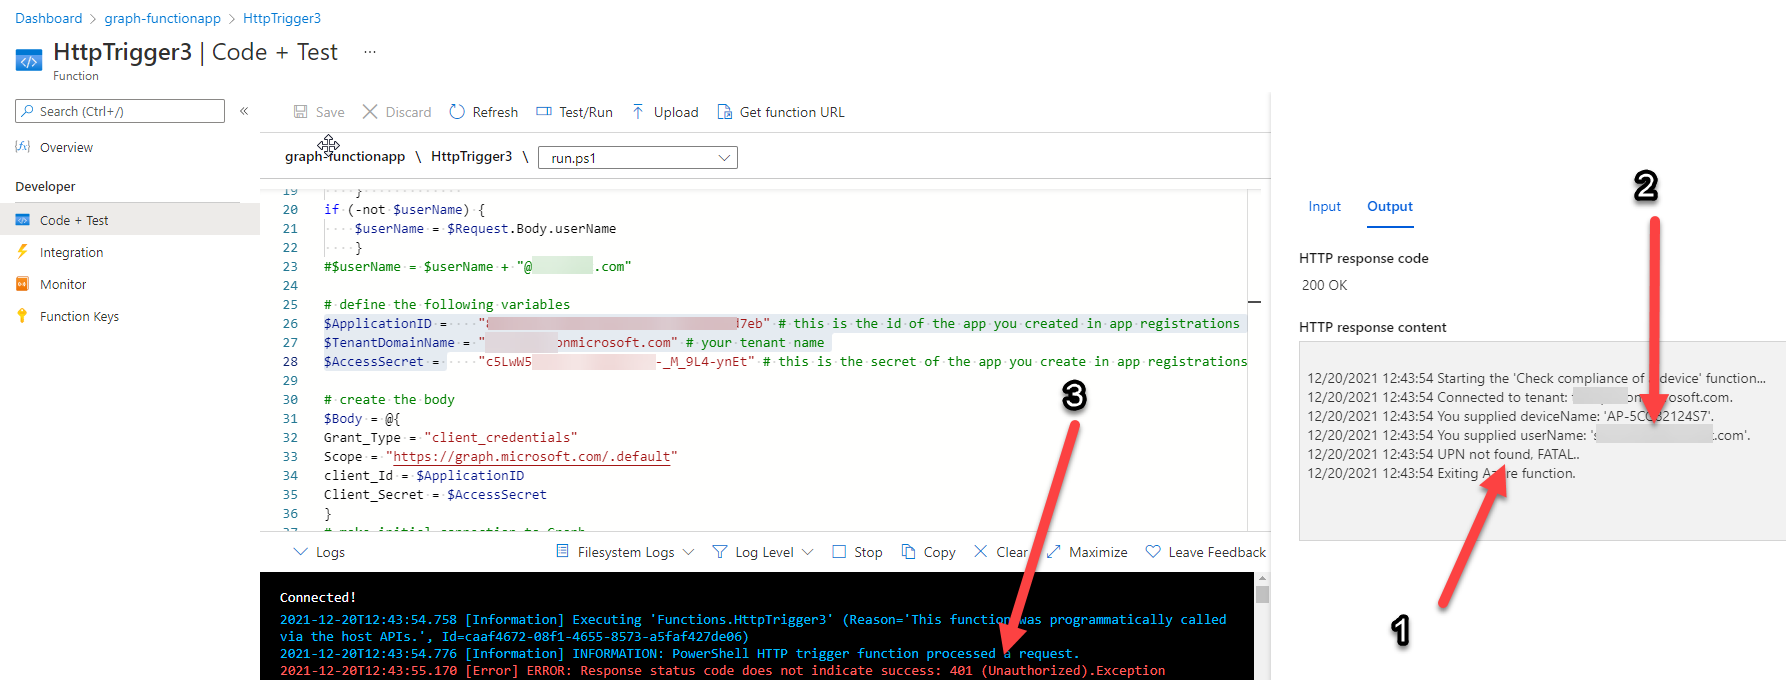Image resolution: width=1786 pixels, height=680 pixels.
Task: Open the Integration menu item
Action: click(x=71, y=252)
